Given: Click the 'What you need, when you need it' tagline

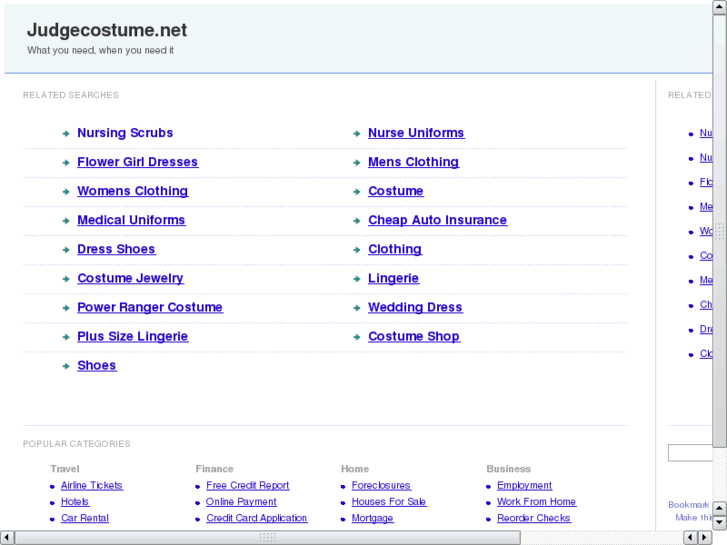Looking at the screenshot, I should (100, 50).
